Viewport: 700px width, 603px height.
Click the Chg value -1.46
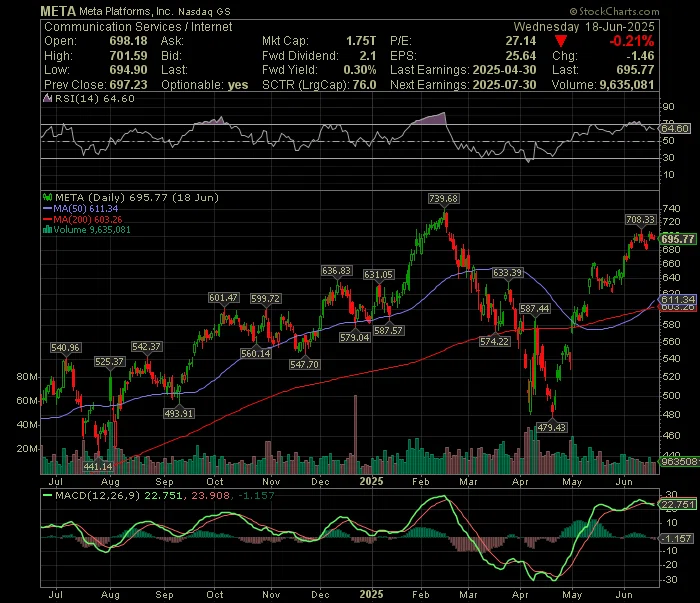pos(640,56)
